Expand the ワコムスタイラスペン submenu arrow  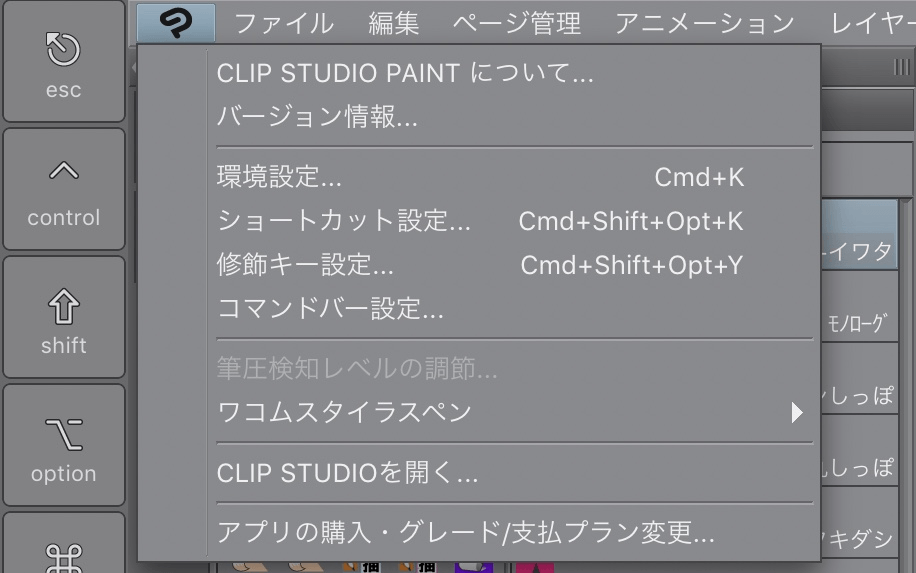coord(797,412)
